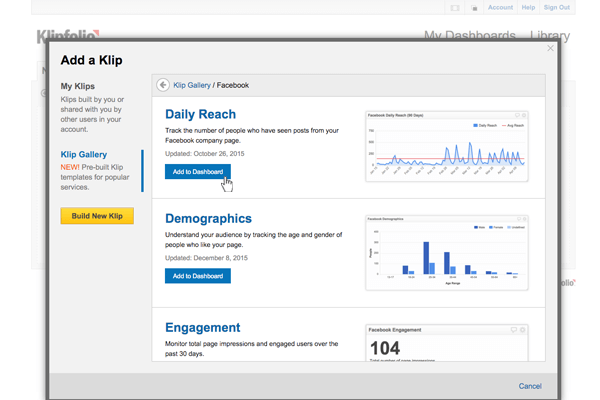This screenshot has width=600, height=400.
Task: Click gear icon on Facebook Engagement preview
Action: (523, 329)
